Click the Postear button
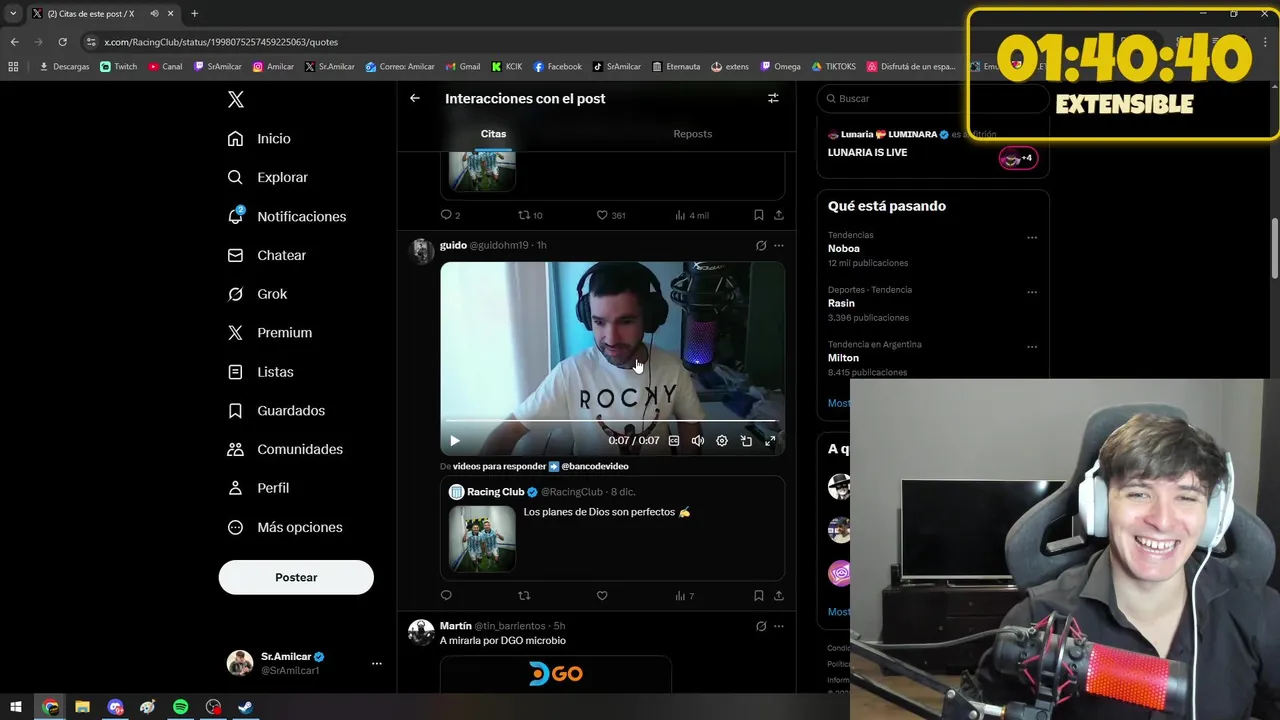The height and width of the screenshot is (720, 1280). click(x=296, y=577)
